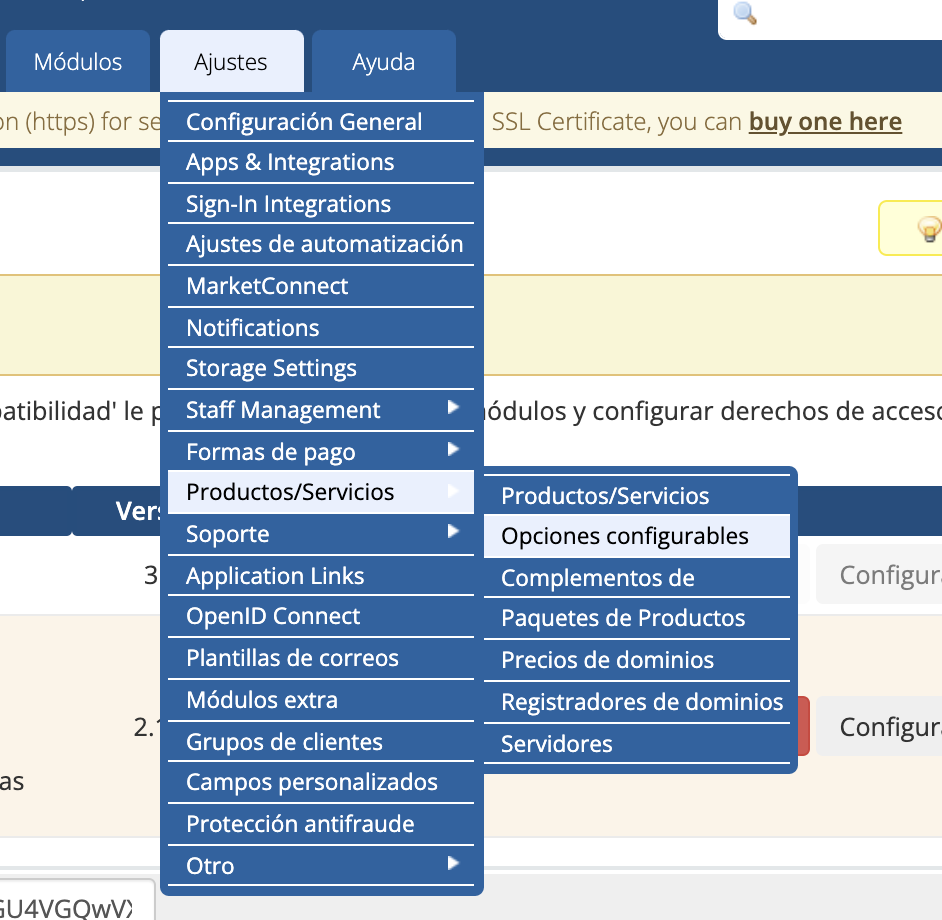Open the Ayuda tab
942x920 pixels.
click(383, 61)
